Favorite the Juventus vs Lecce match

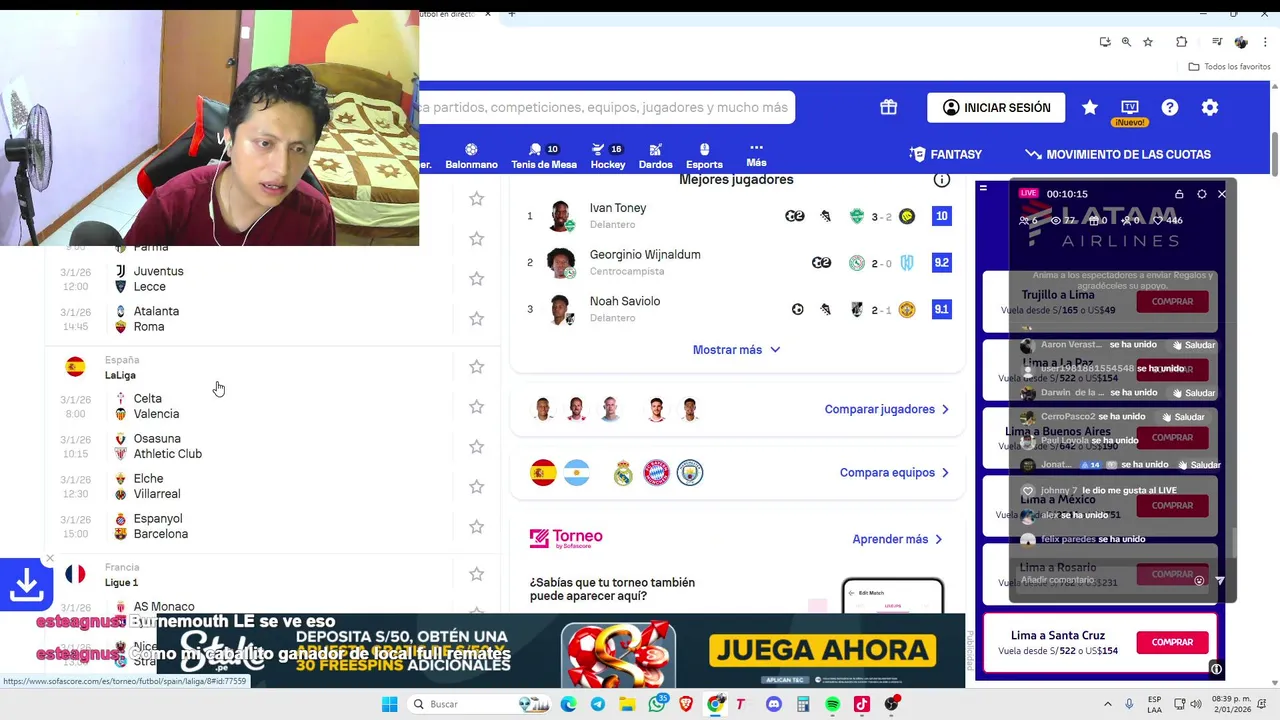477,279
